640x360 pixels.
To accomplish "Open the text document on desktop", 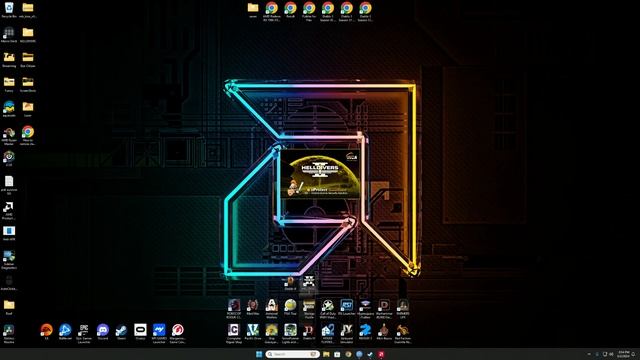I will [9, 185].
